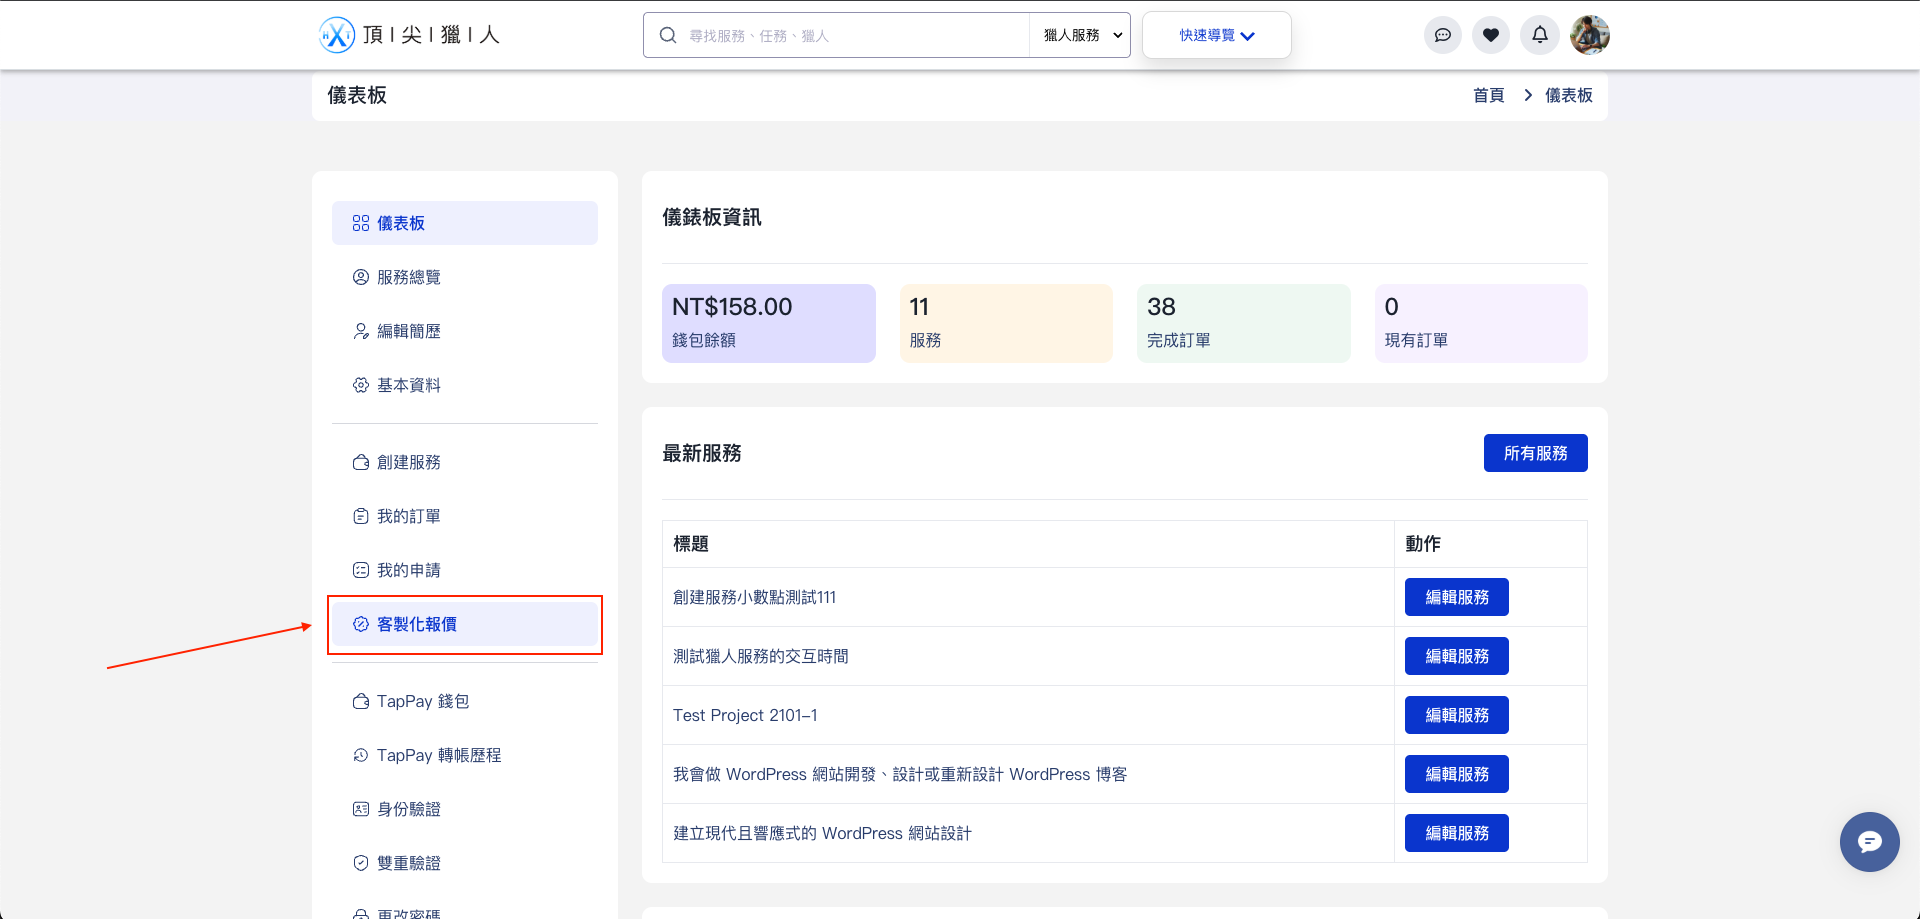Viewport: 1920px width, 919px height.
Task: Click the search field for services
Action: (x=850, y=36)
